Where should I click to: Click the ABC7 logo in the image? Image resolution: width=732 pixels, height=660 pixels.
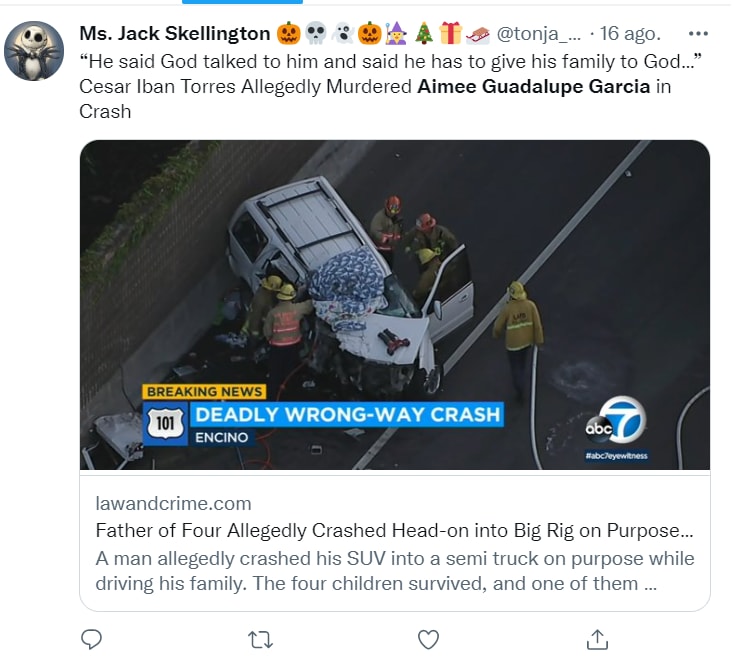616,422
